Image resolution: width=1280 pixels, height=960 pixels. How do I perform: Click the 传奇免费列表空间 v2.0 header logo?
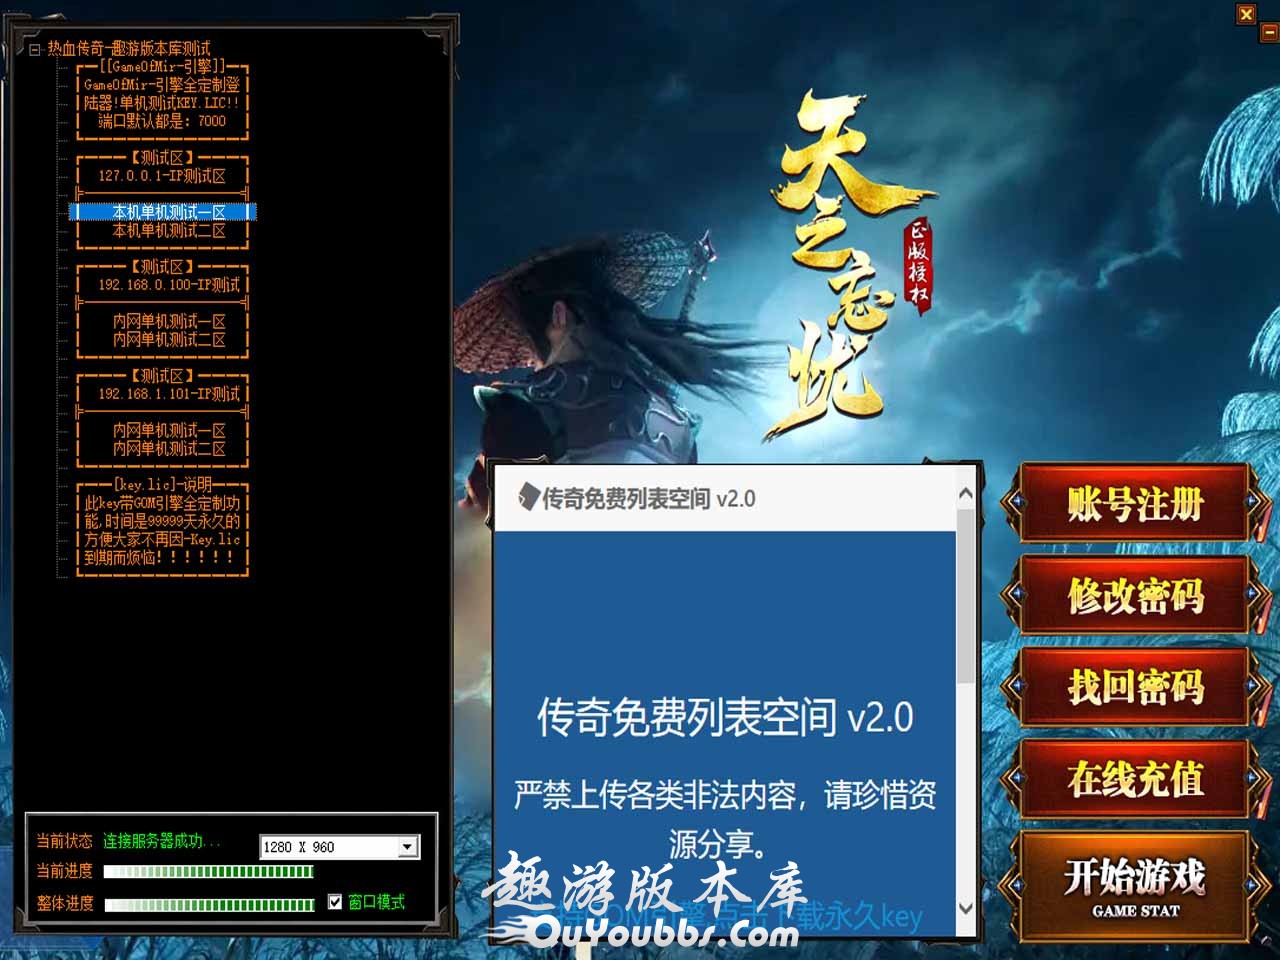point(637,498)
